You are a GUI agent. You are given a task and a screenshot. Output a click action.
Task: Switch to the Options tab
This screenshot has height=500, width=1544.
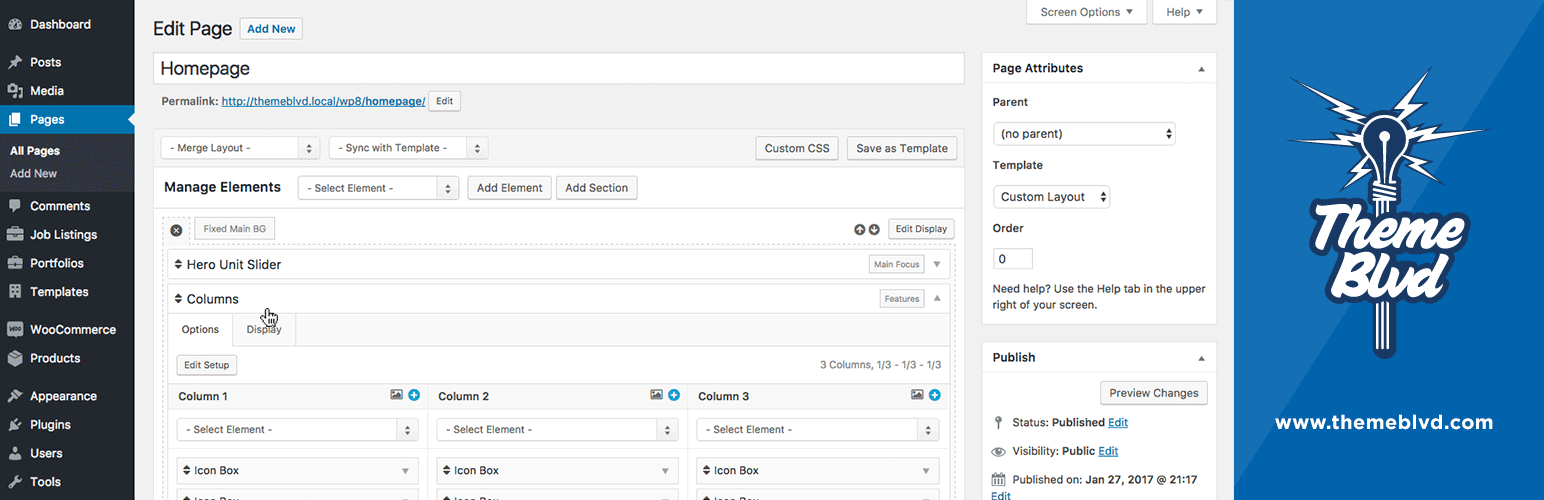tap(200, 330)
